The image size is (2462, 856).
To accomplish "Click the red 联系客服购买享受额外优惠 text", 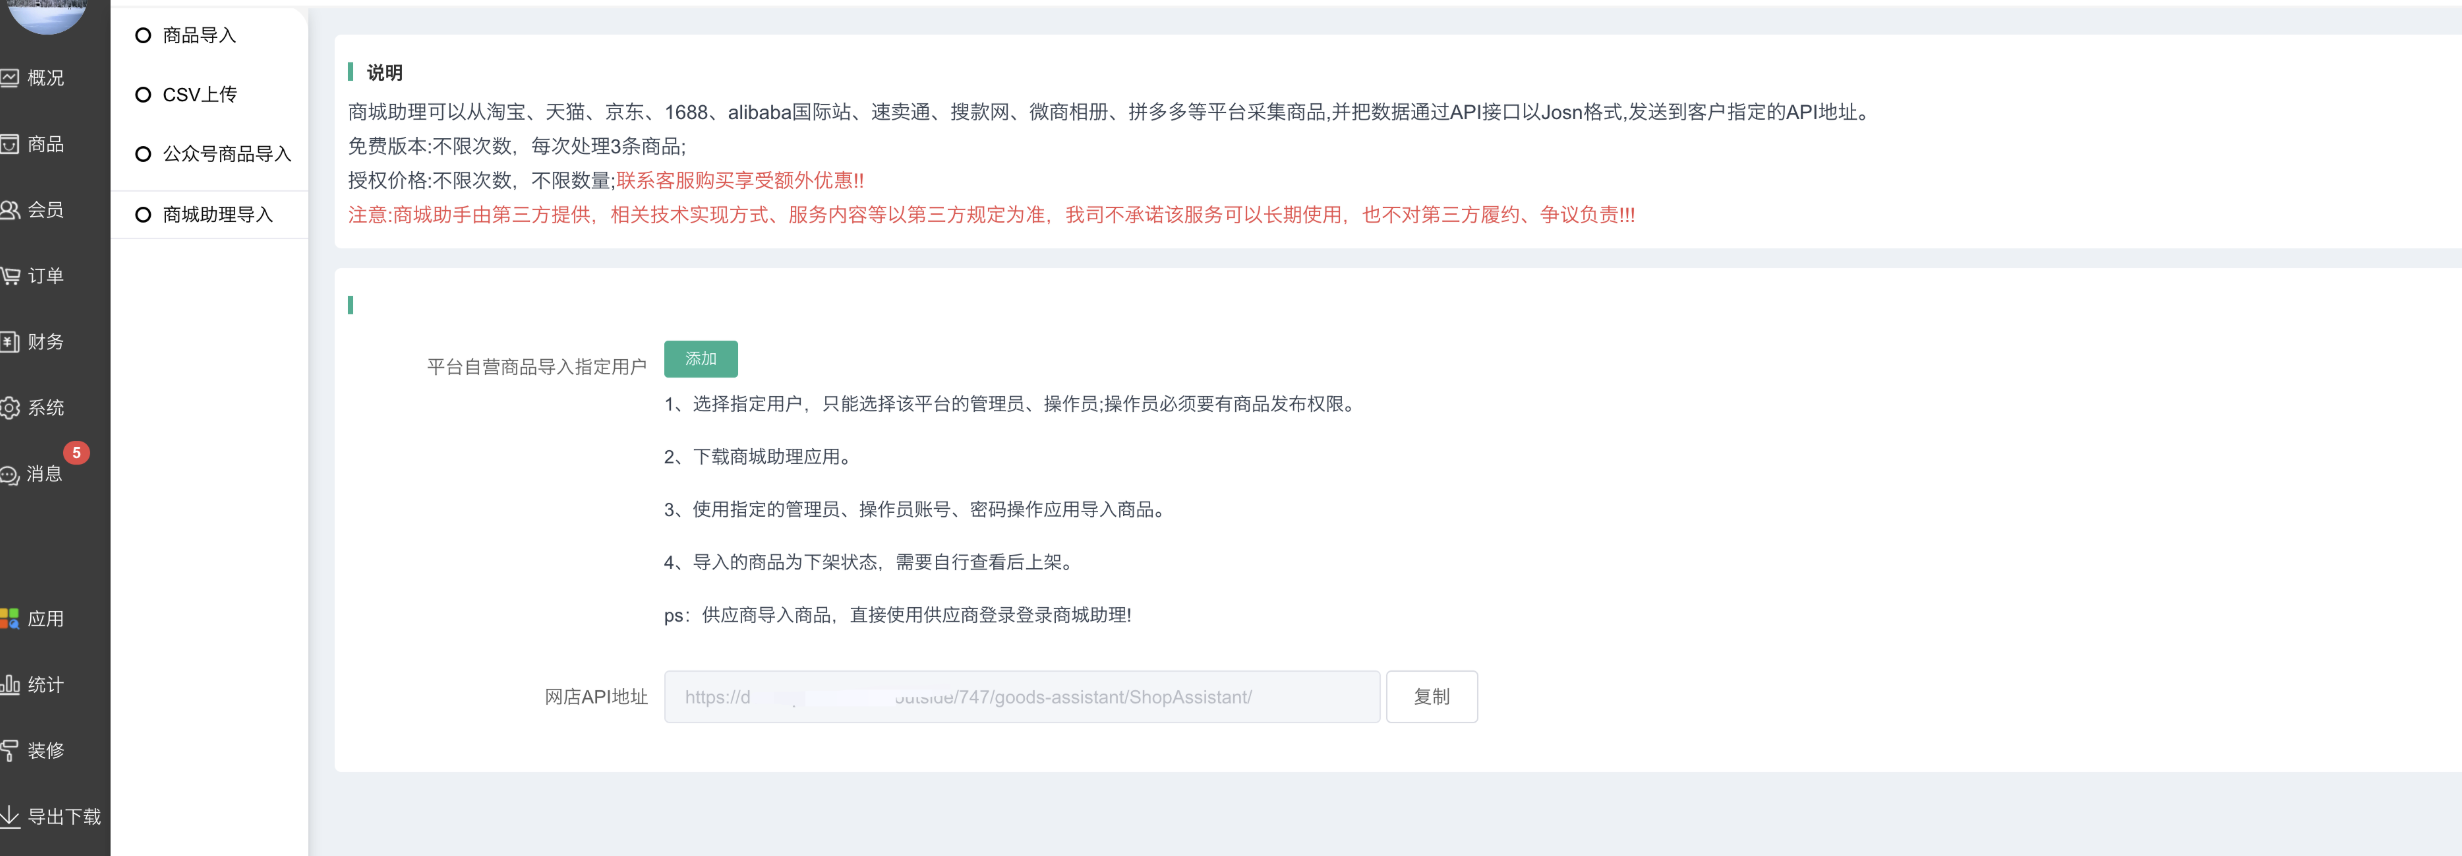I will [740, 181].
